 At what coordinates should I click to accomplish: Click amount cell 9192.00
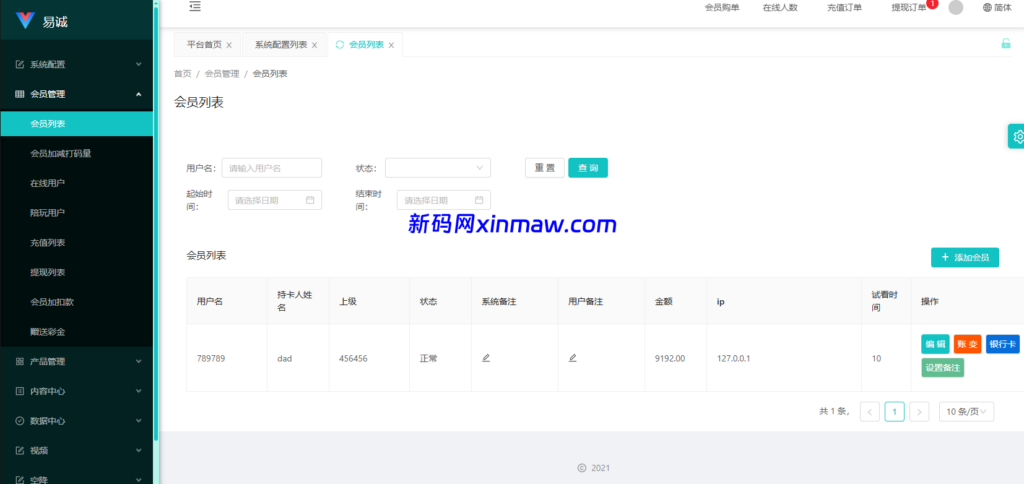(670, 358)
